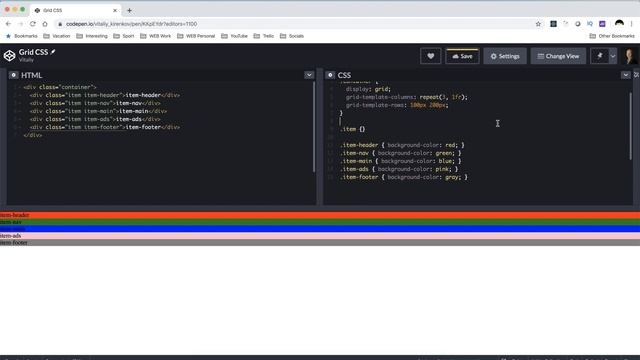Open YouTube bookmarks folder

[234, 36]
